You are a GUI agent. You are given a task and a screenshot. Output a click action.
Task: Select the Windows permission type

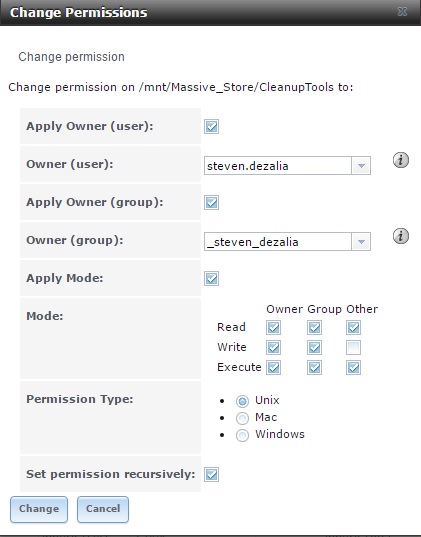[x=242, y=435]
